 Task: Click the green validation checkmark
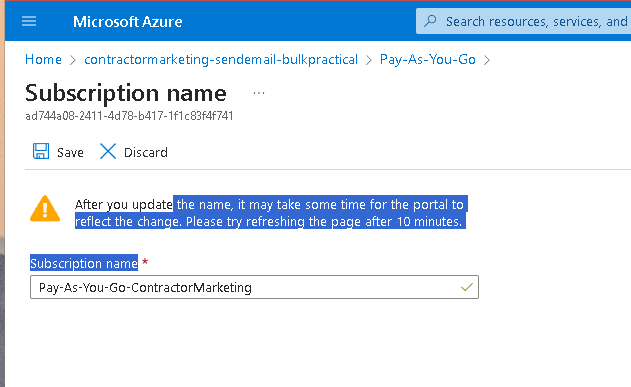tap(467, 287)
